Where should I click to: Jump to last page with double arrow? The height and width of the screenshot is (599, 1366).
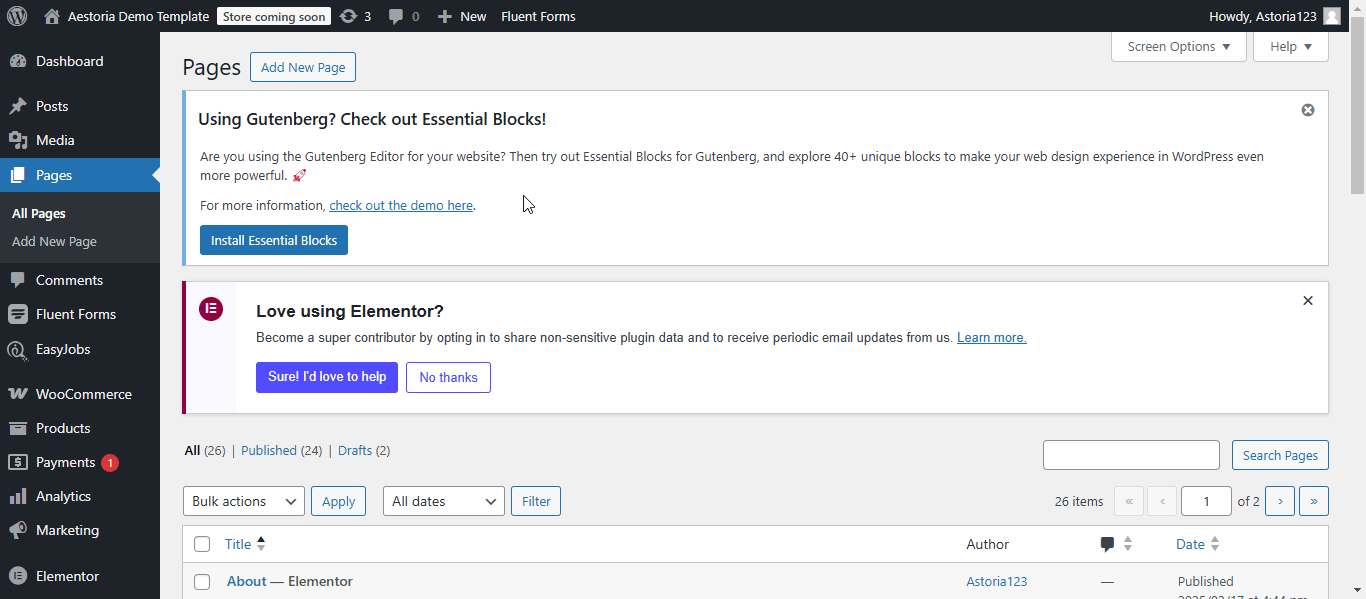pyautogui.click(x=1314, y=501)
